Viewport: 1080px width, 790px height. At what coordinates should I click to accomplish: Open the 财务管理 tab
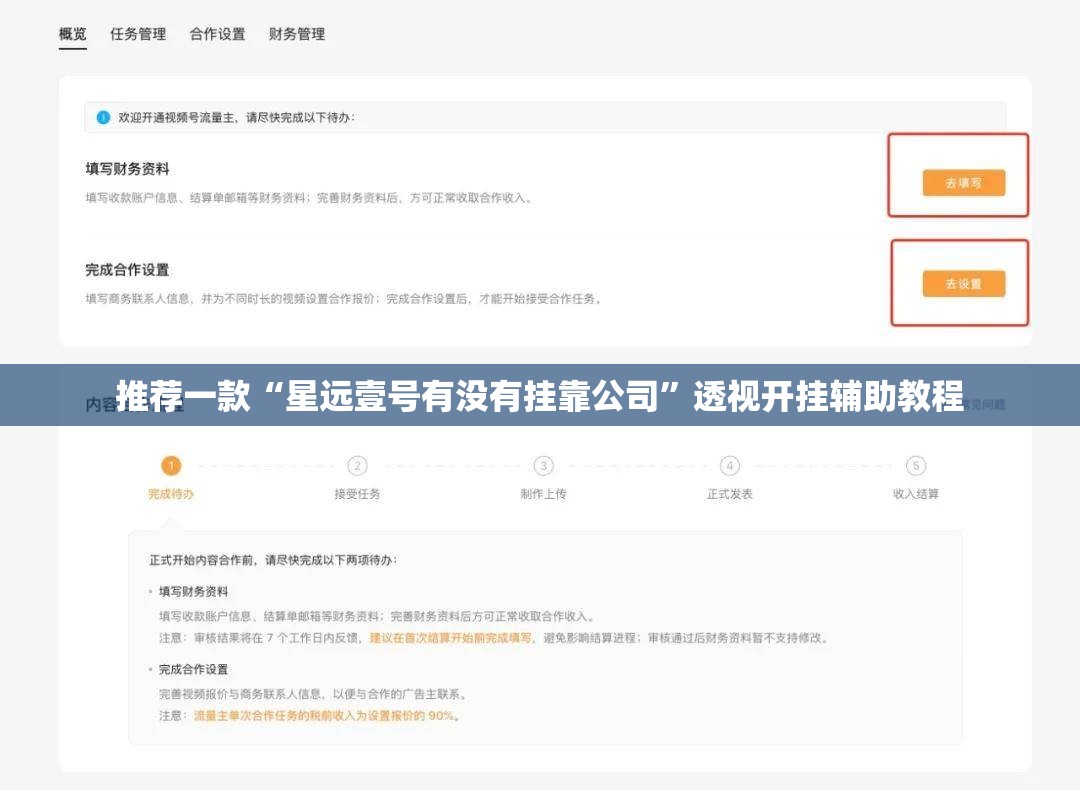click(297, 34)
